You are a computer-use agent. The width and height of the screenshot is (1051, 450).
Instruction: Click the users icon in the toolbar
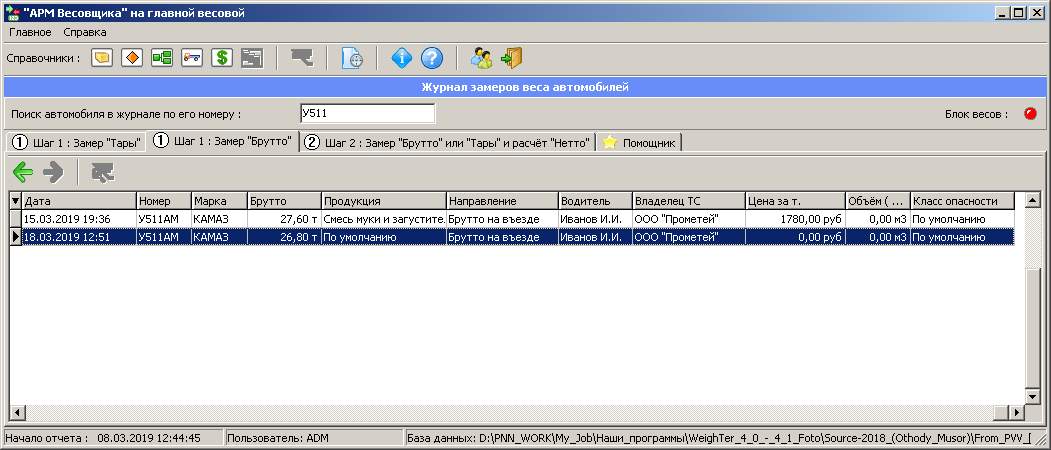(x=482, y=58)
